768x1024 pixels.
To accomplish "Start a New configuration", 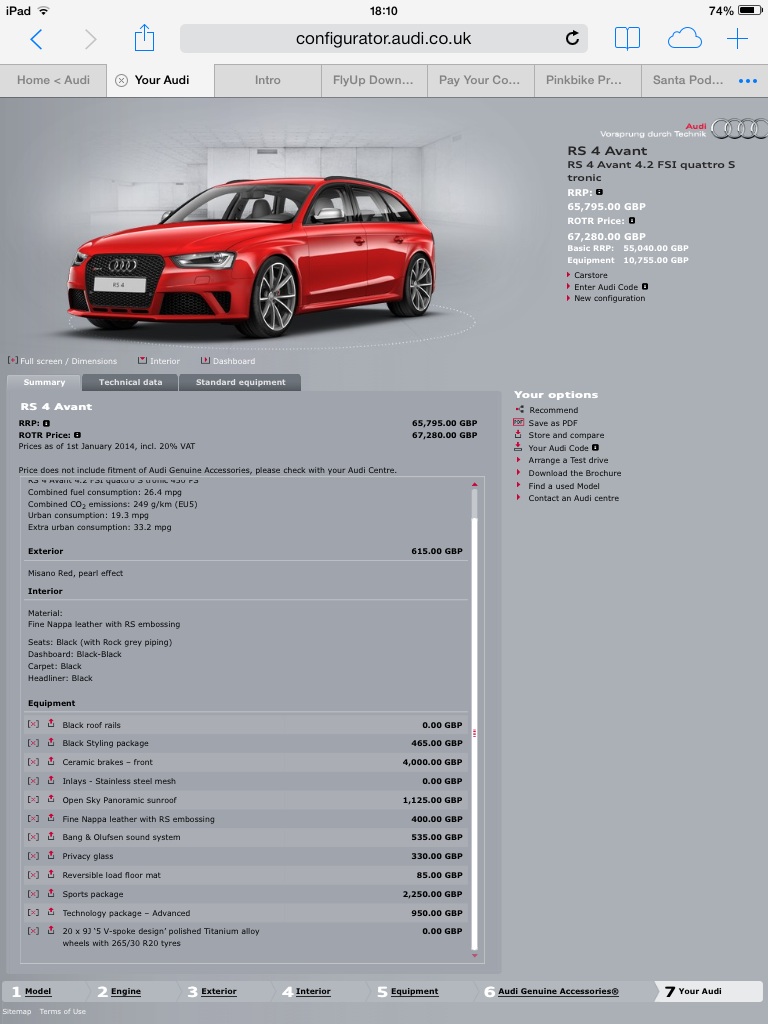I will pos(609,298).
